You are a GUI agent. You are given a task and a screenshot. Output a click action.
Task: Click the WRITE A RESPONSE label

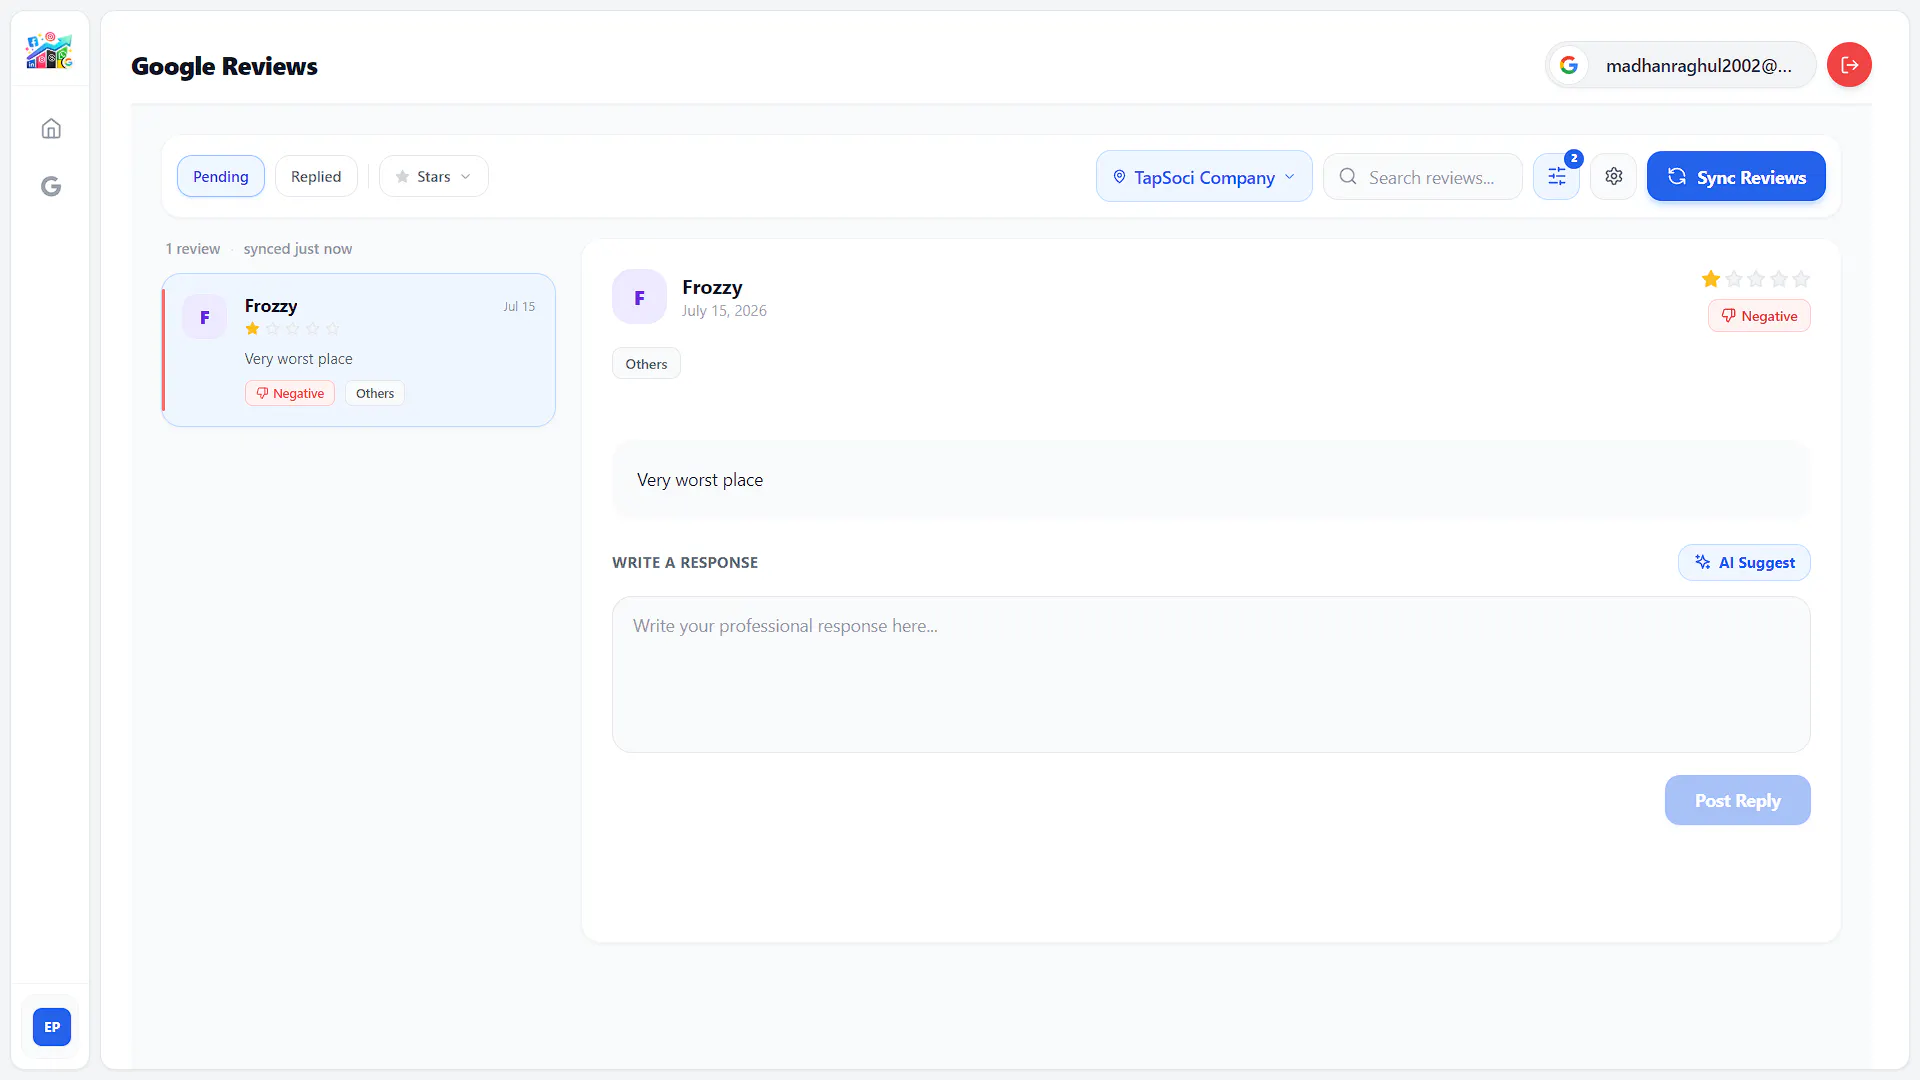pyautogui.click(x=685, y=563)
